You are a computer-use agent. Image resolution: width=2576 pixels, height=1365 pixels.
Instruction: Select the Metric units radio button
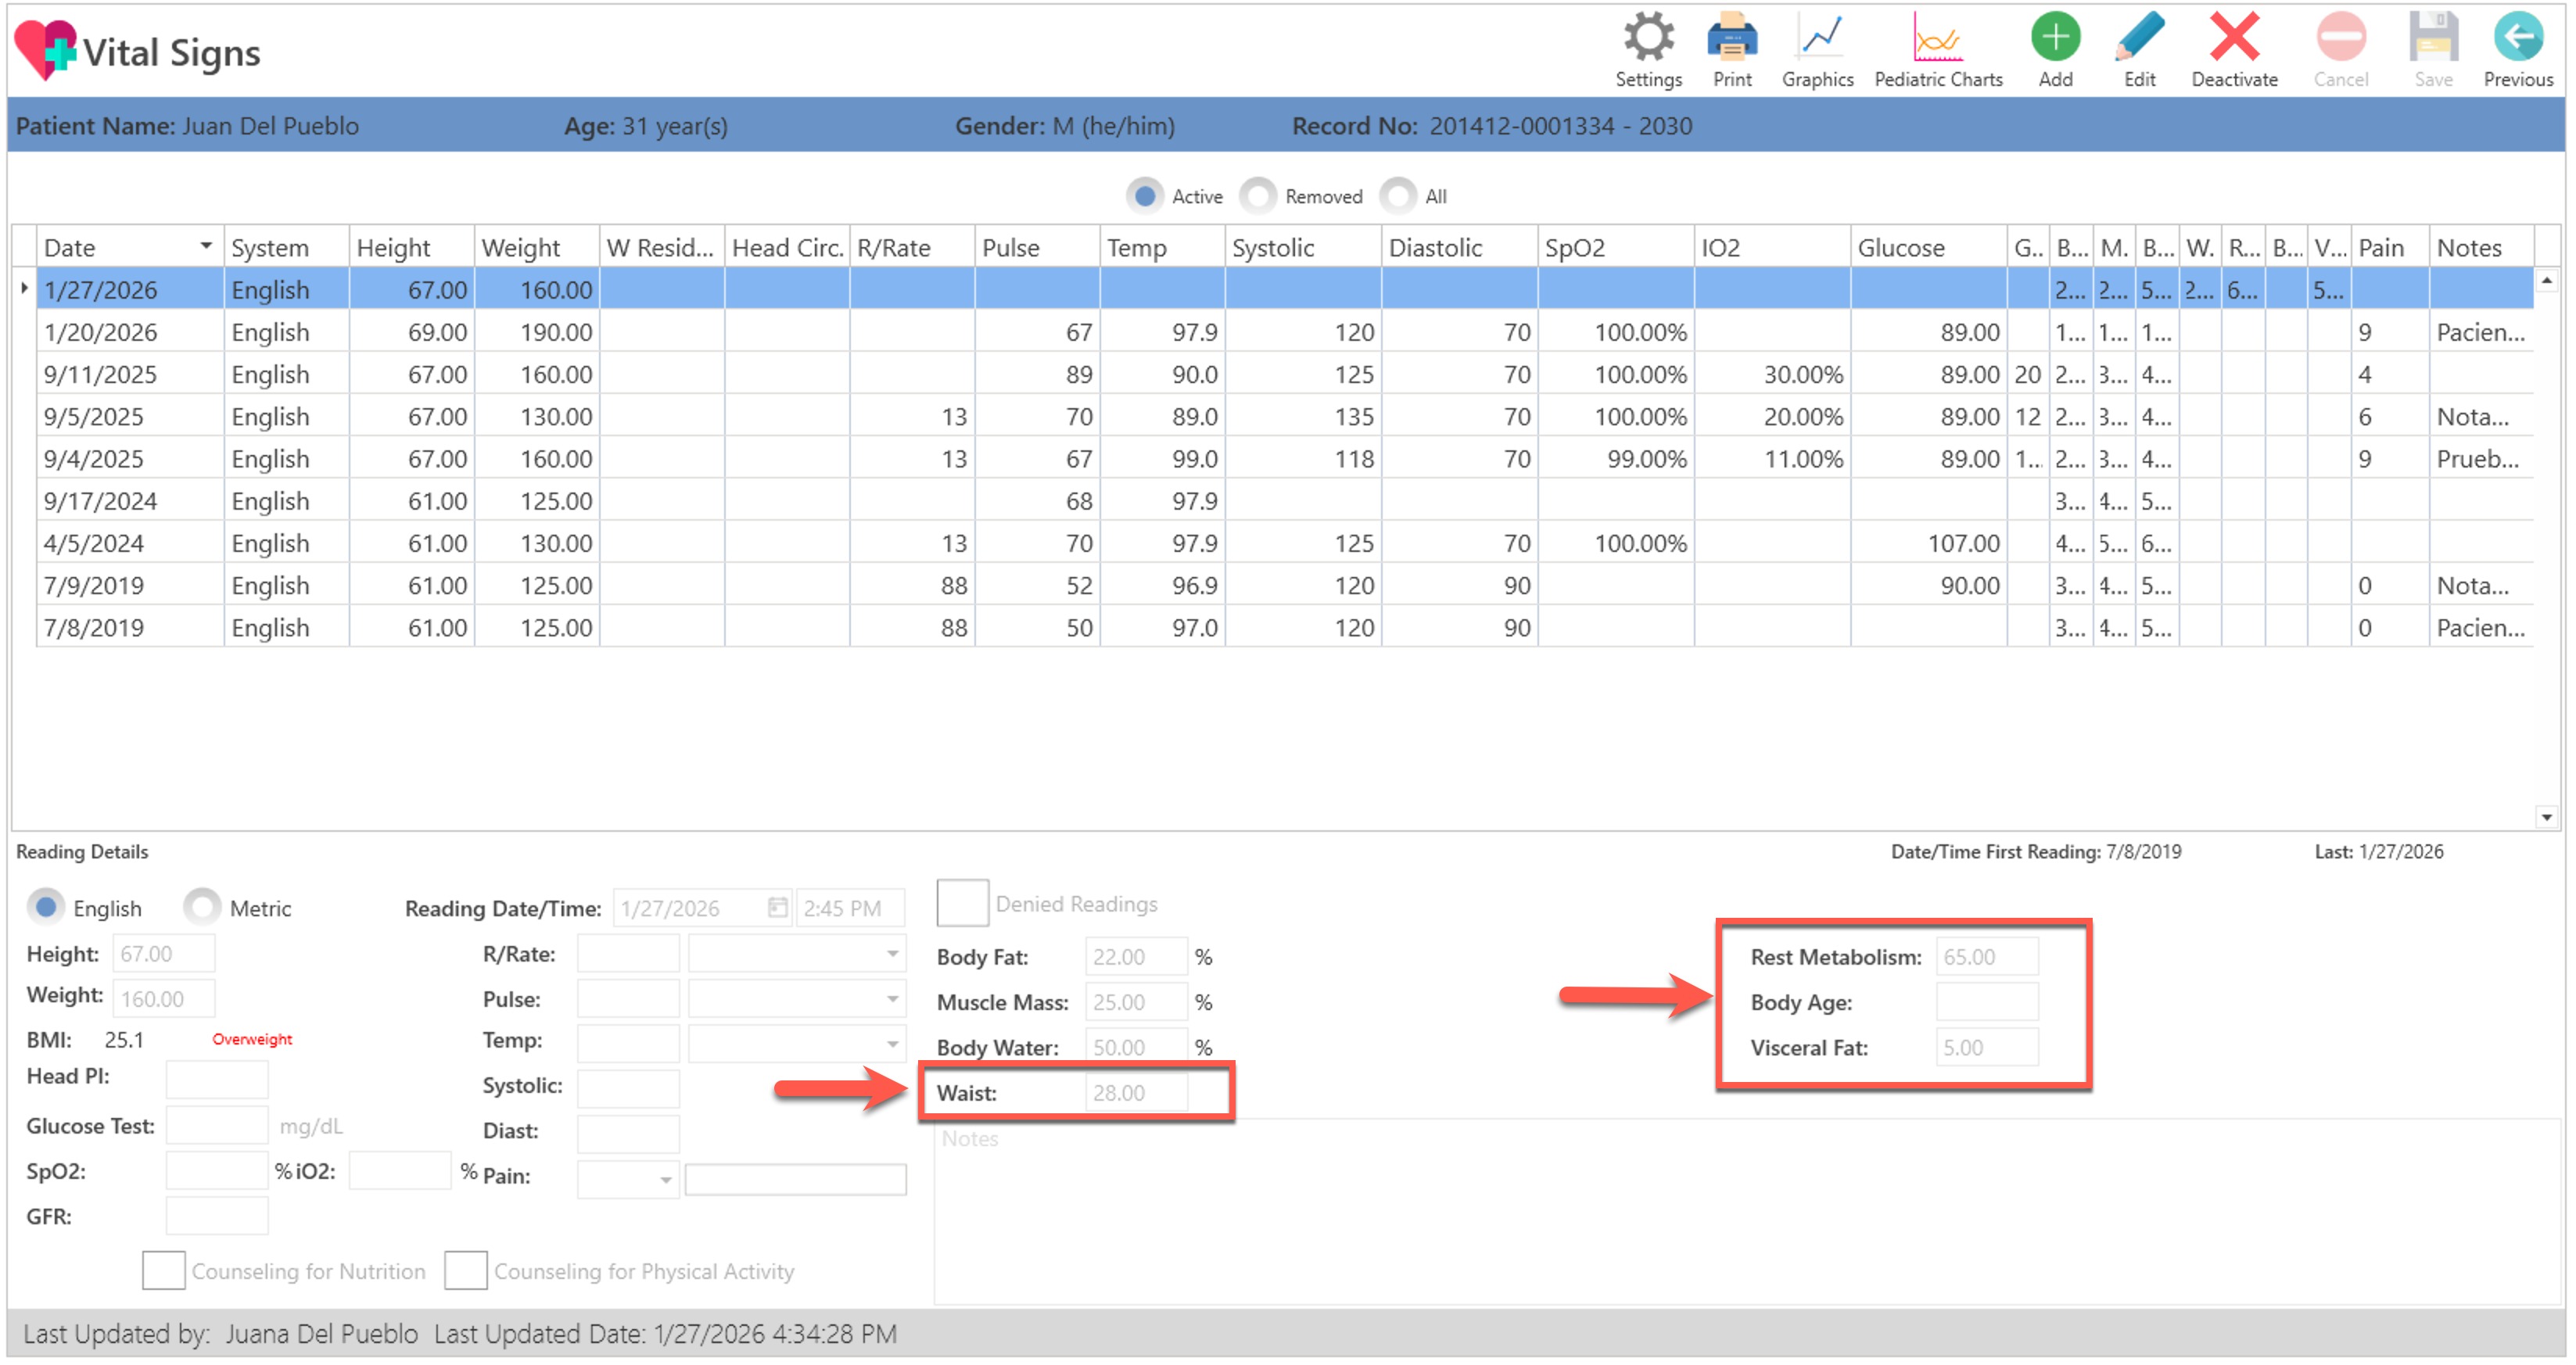click(x=203, y=907)
